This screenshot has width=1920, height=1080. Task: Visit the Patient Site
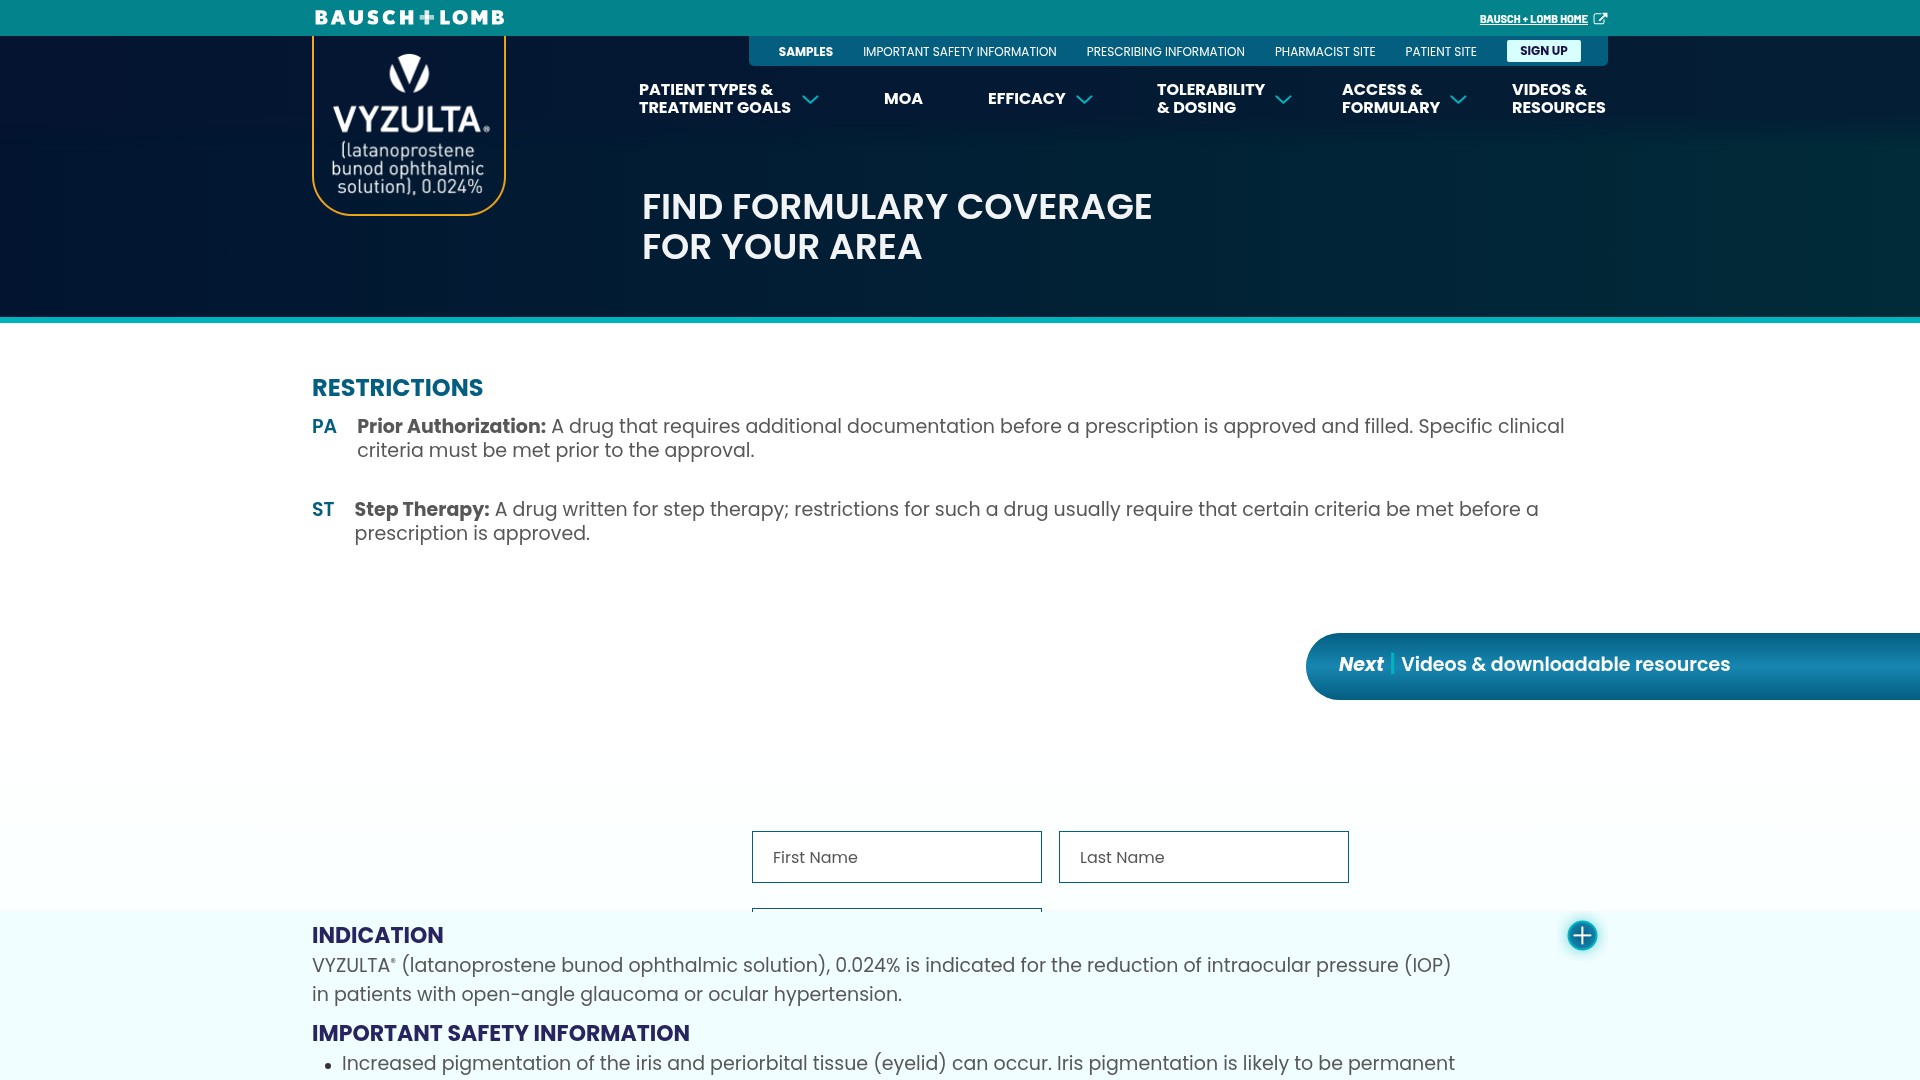(x=1440, y=52)
